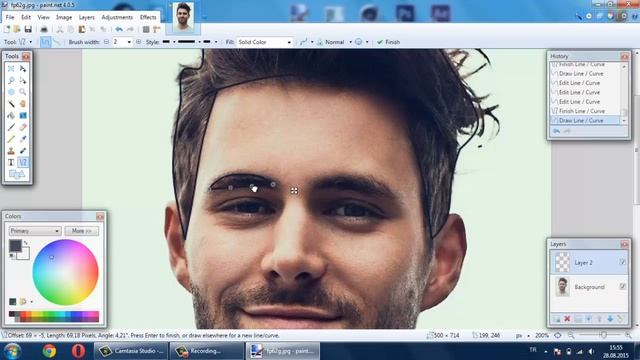Select the Lasso Select tool
640x360 pixels.
pos(11,80)
